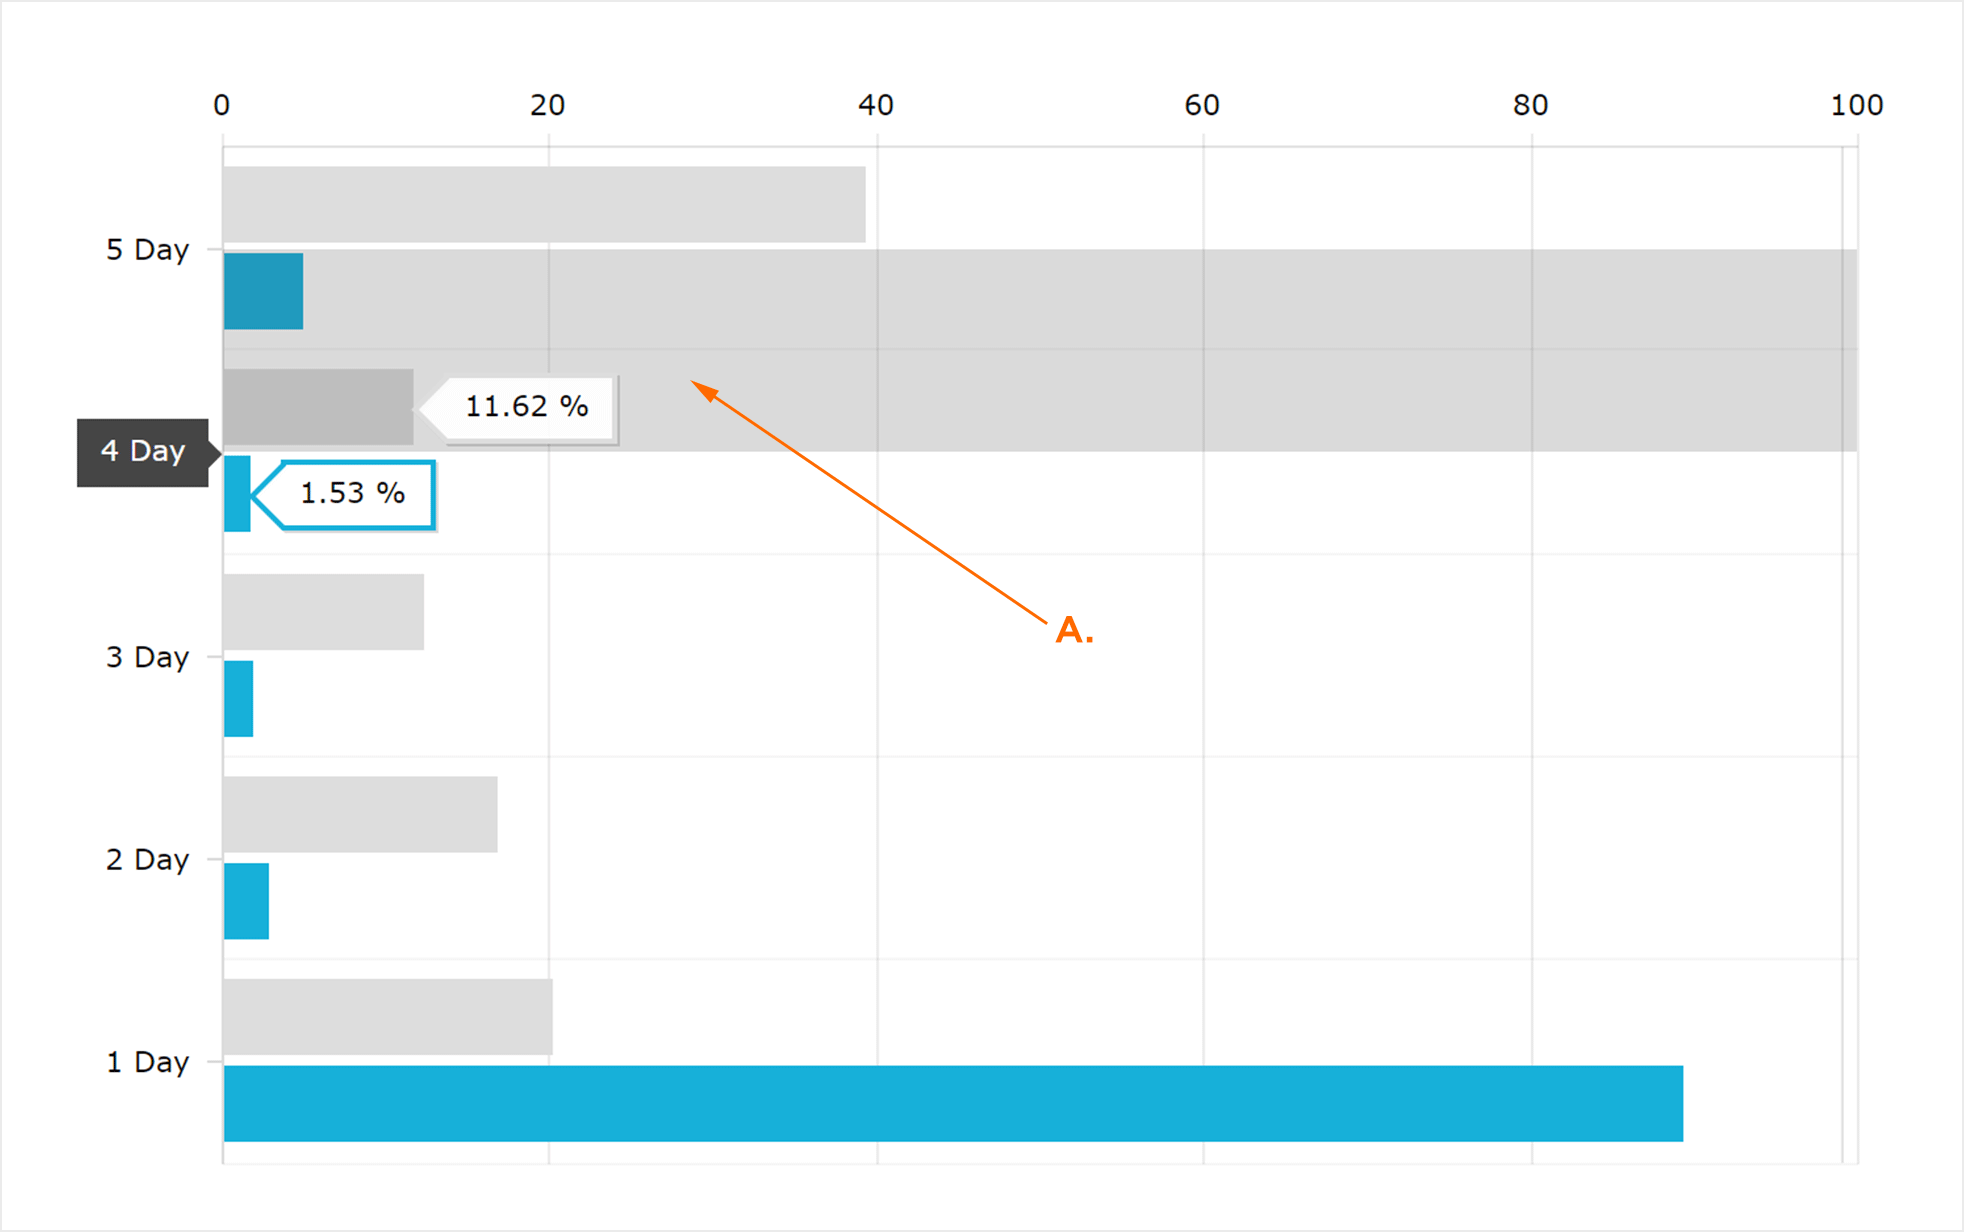Click the blue 1 Day bar
Screen dimensions: 1964x1232
point(953,1103)
